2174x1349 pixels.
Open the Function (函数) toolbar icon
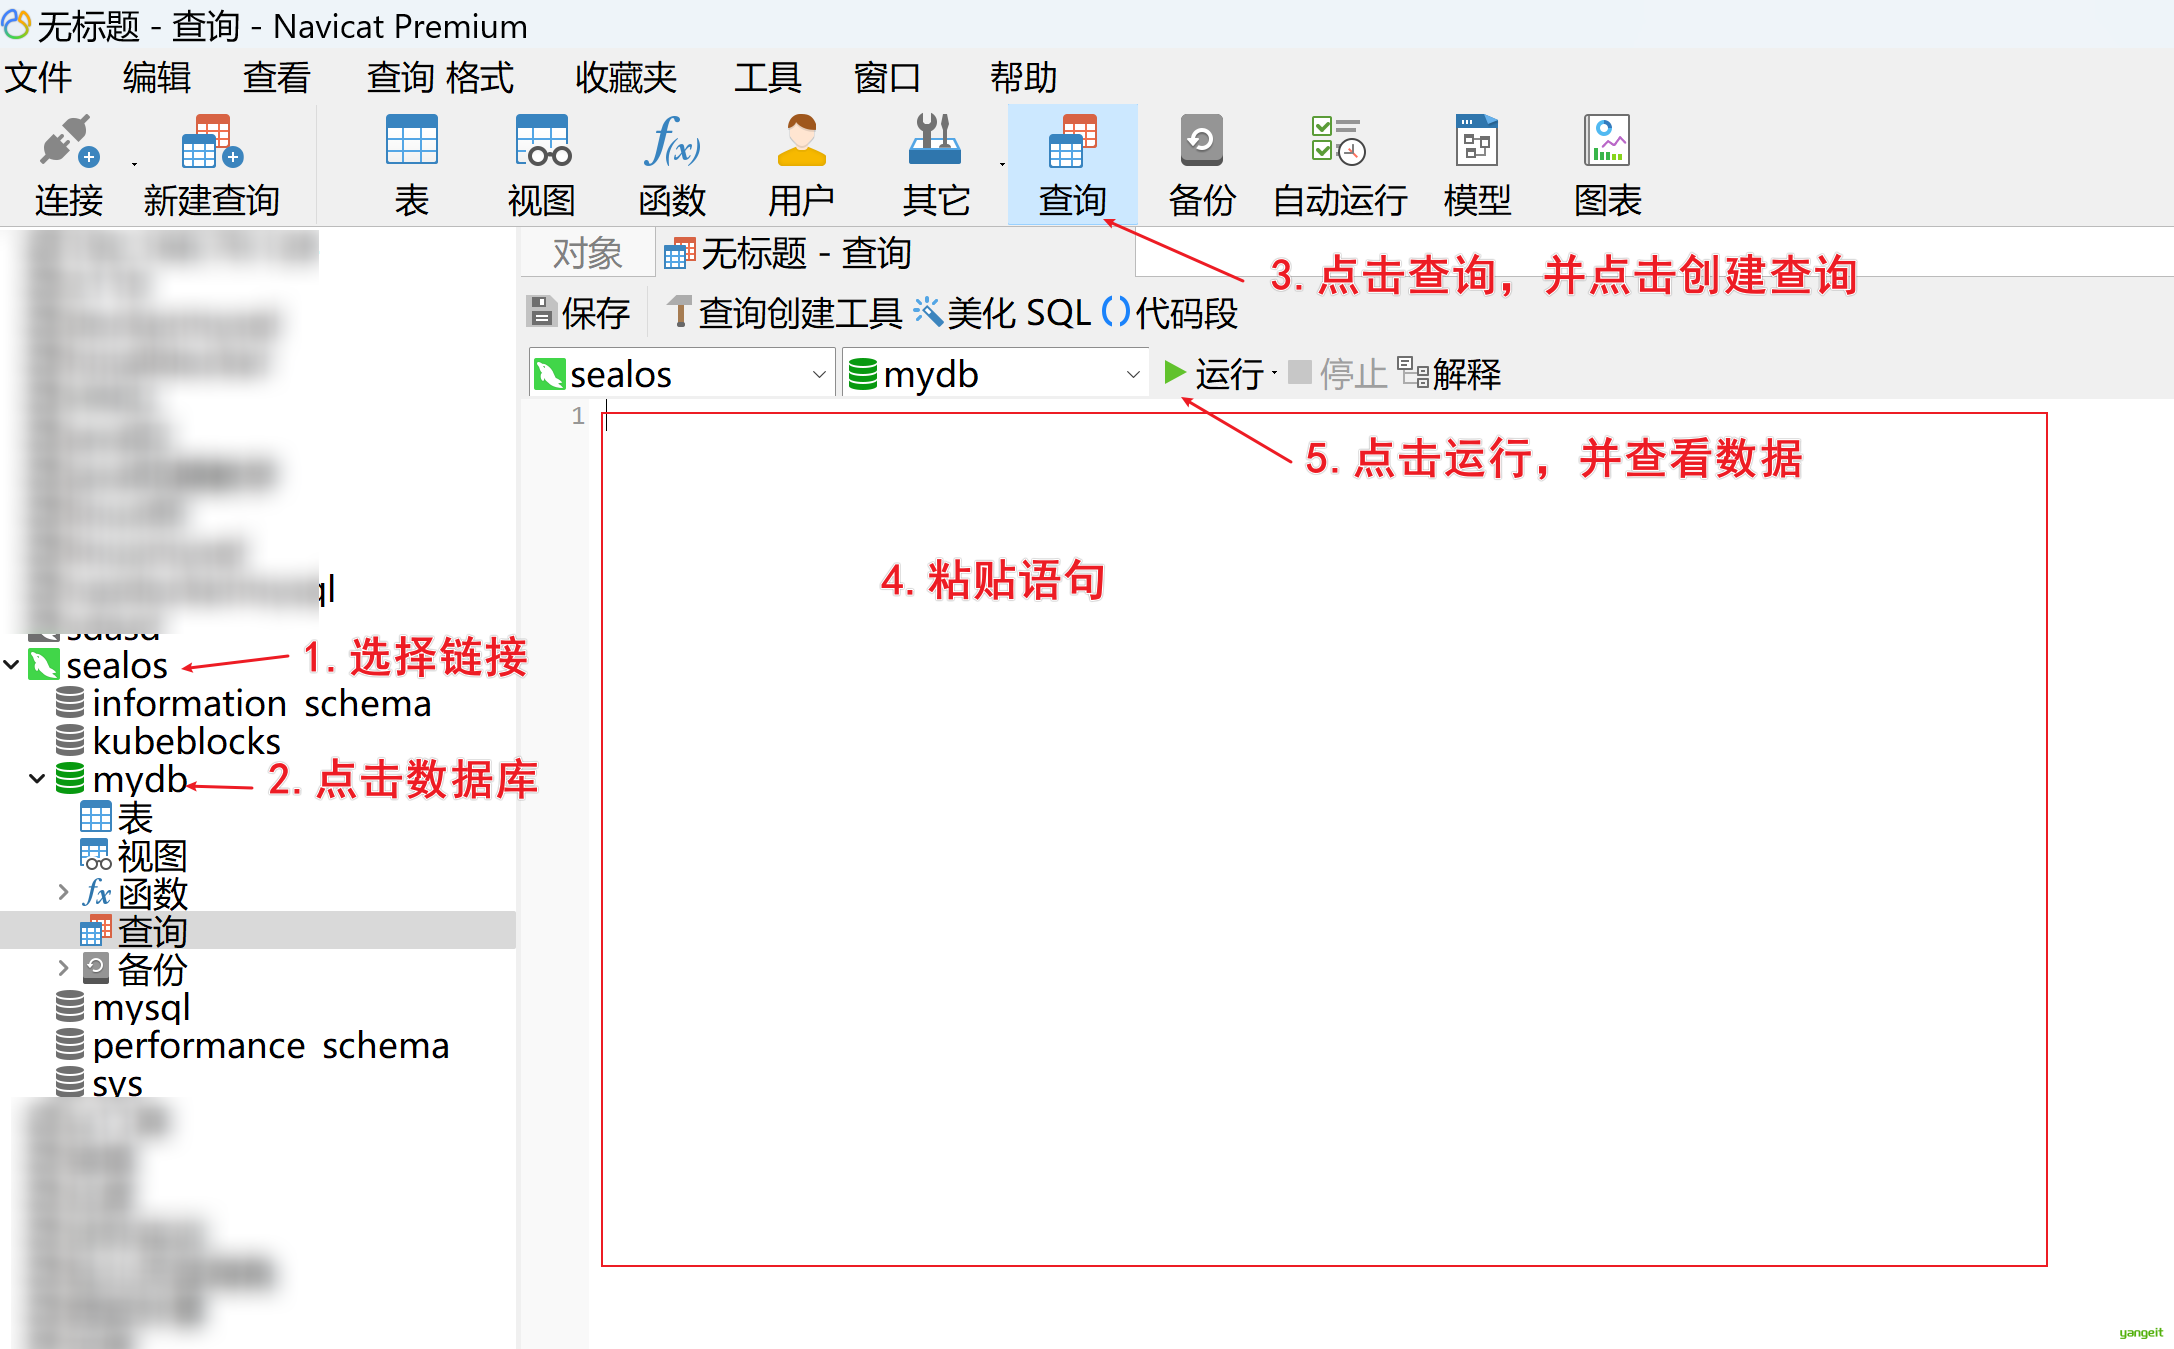coord(672,165)
